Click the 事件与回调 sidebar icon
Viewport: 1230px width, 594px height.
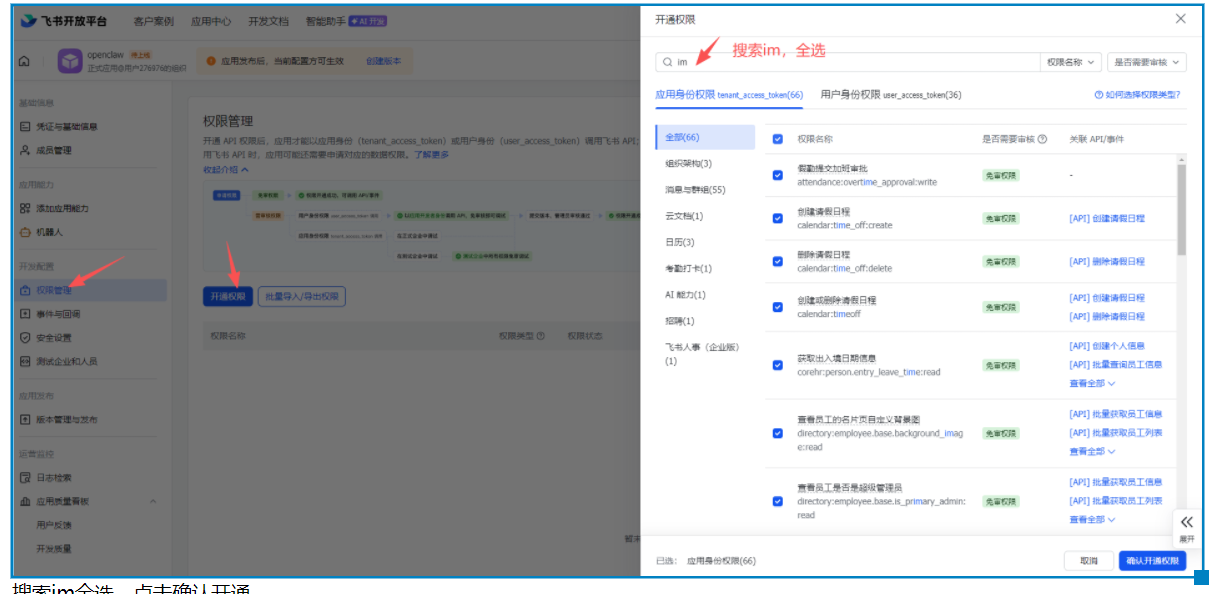tap(26, 314)
